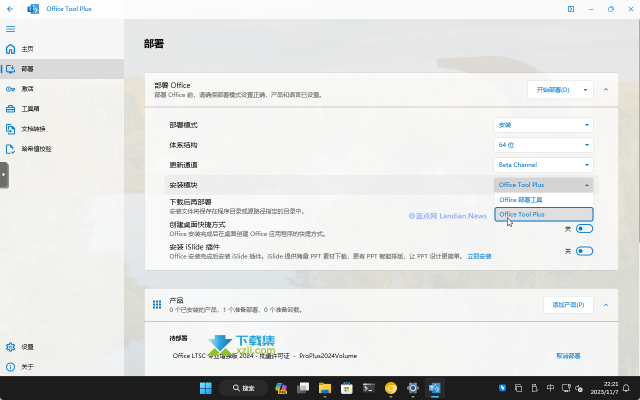Viewport: 640px width, 400px height.
Task: Open the 激活 activation page
Action: coord(62,89)
